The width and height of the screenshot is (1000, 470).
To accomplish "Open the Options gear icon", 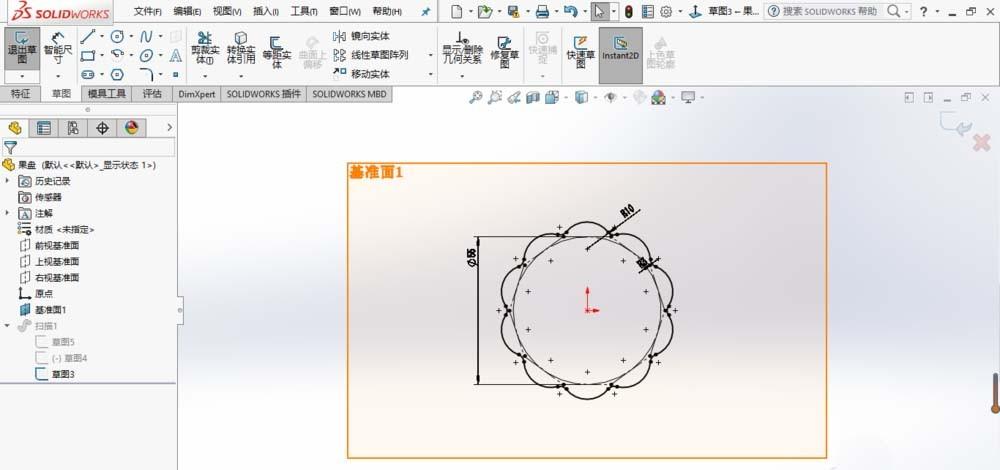I will pyautogui.click(x=666, y=11).
